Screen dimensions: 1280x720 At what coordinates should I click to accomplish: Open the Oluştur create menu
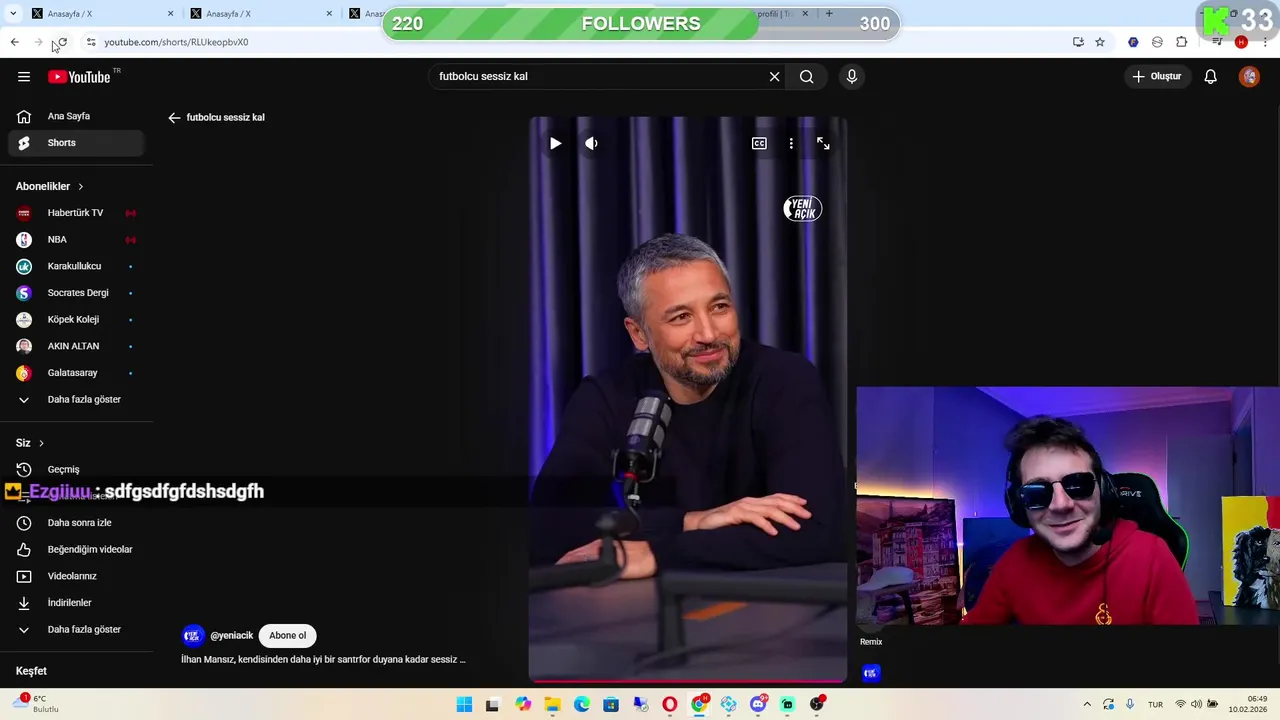tap(1157, 76)
